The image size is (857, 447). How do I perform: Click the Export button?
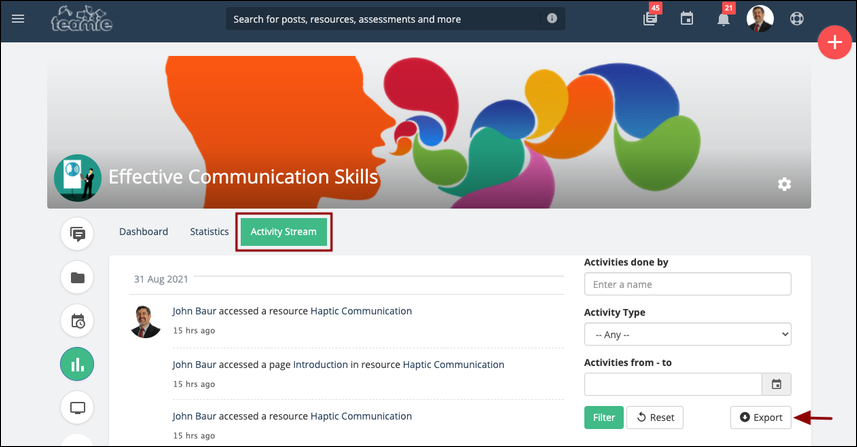(761, 417)
